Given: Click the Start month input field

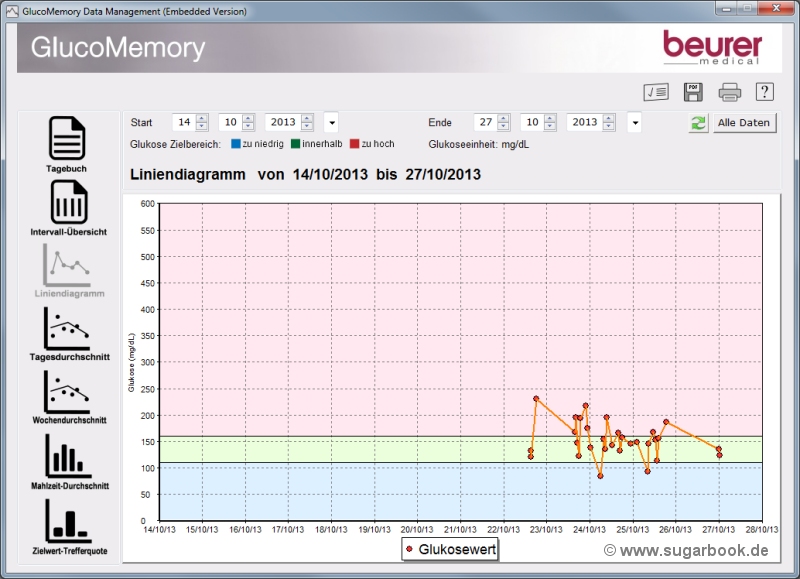Looking at the screenshot, I should click(x=231, y=122).
